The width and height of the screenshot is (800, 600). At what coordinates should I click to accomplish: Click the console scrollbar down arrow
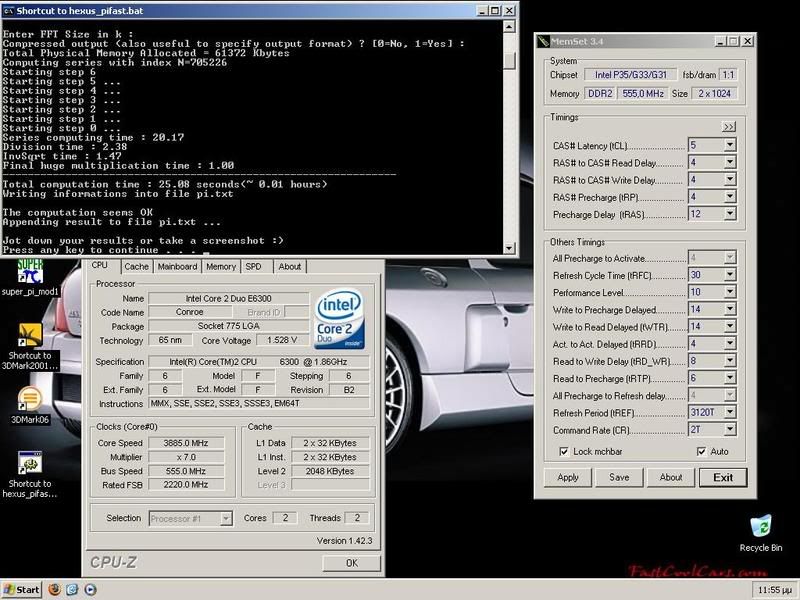(x=509, y=247)
